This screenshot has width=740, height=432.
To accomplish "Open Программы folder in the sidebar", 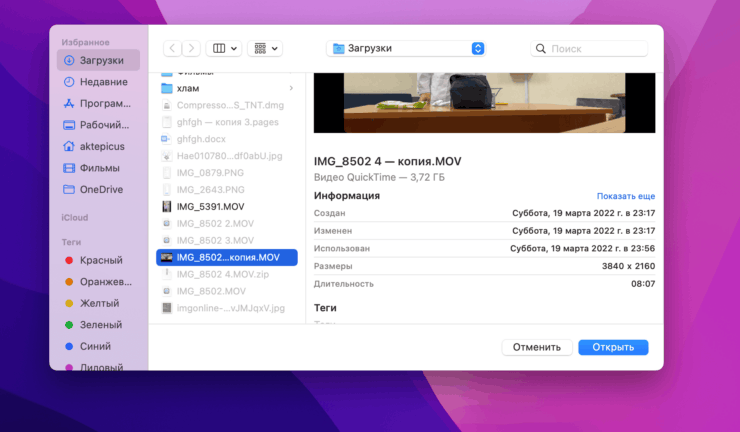I will point(103,103).
